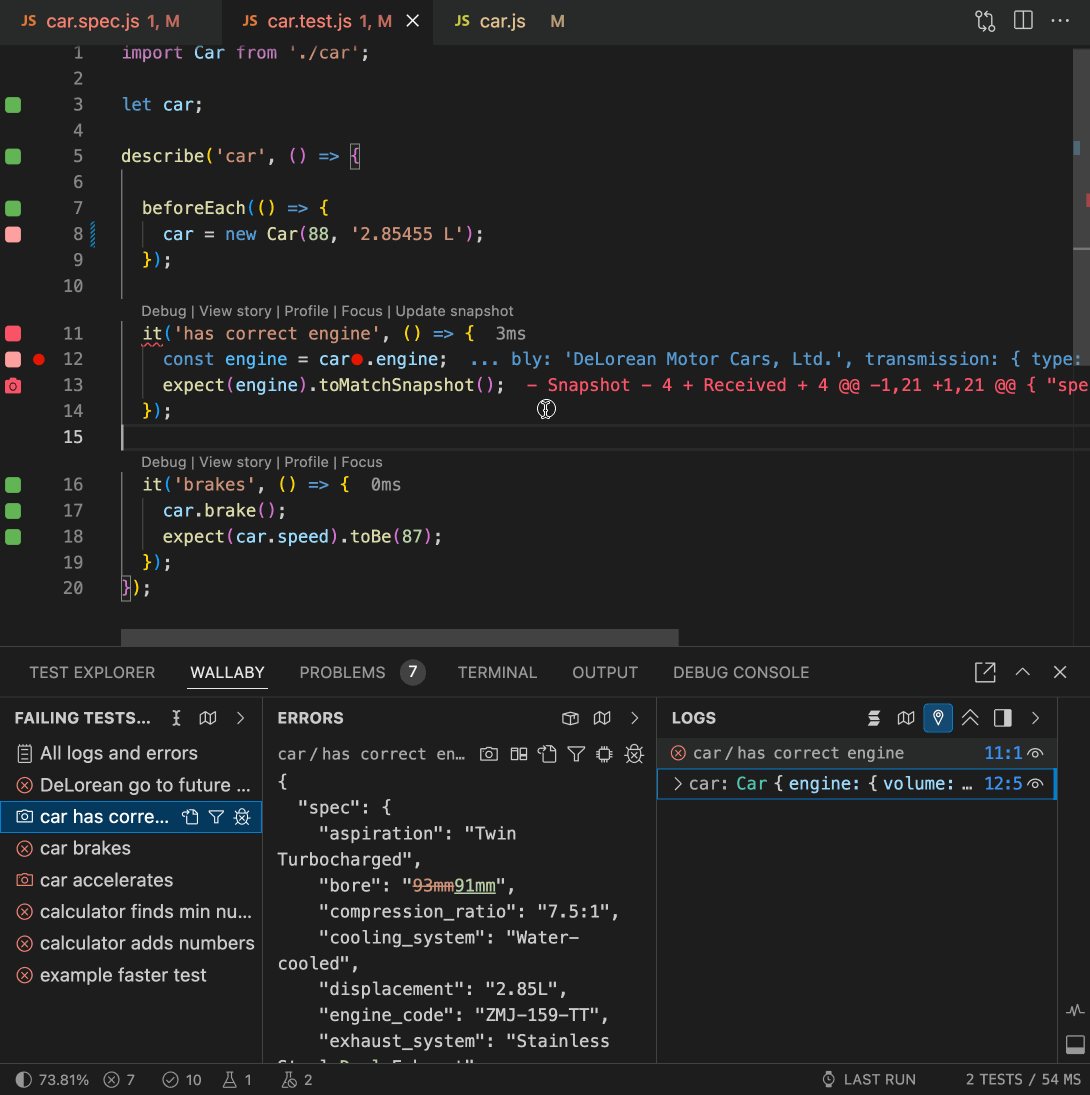Click the map icon in Failing Tests header

click(x=207, y=718)
